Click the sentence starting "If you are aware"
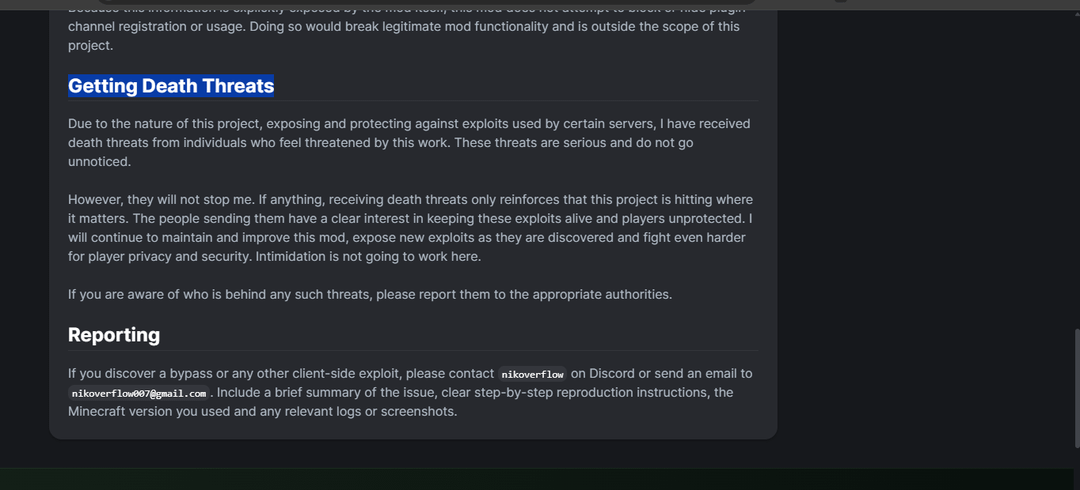Screen dimensions: 1080x490 369,294
